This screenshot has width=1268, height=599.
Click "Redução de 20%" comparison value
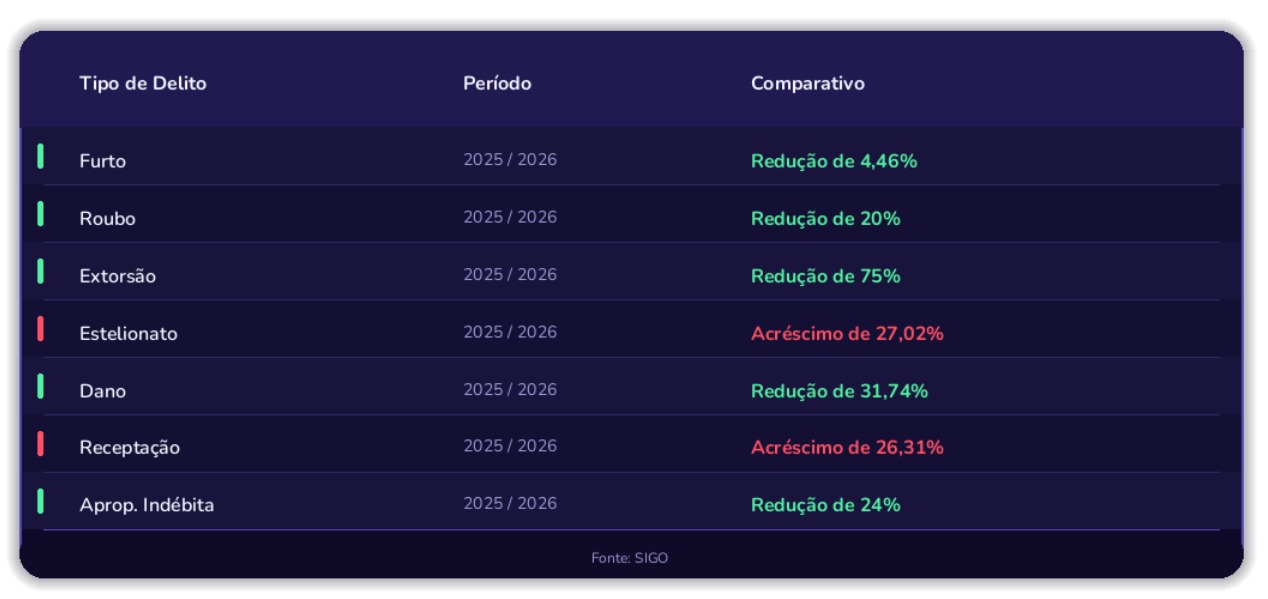point(825,219)
